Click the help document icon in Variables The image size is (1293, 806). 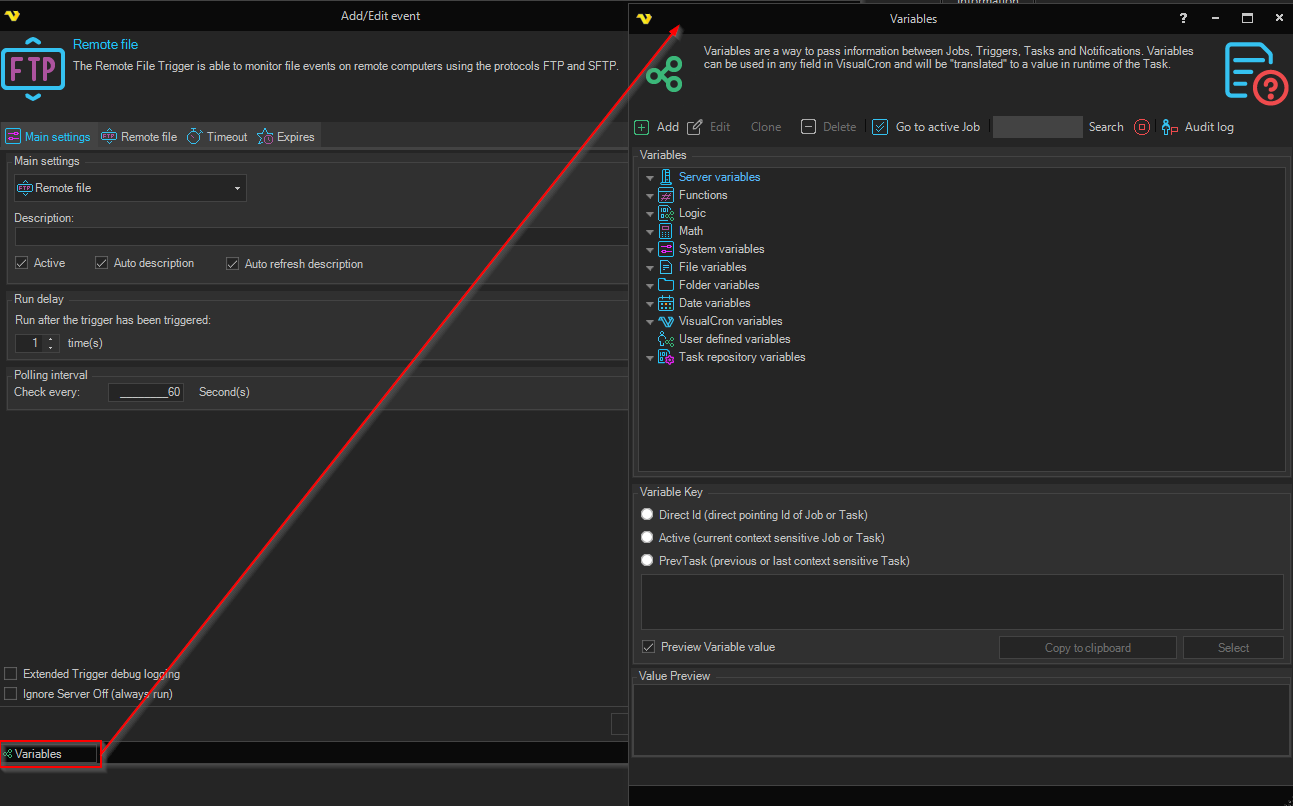pos(1254,72)
